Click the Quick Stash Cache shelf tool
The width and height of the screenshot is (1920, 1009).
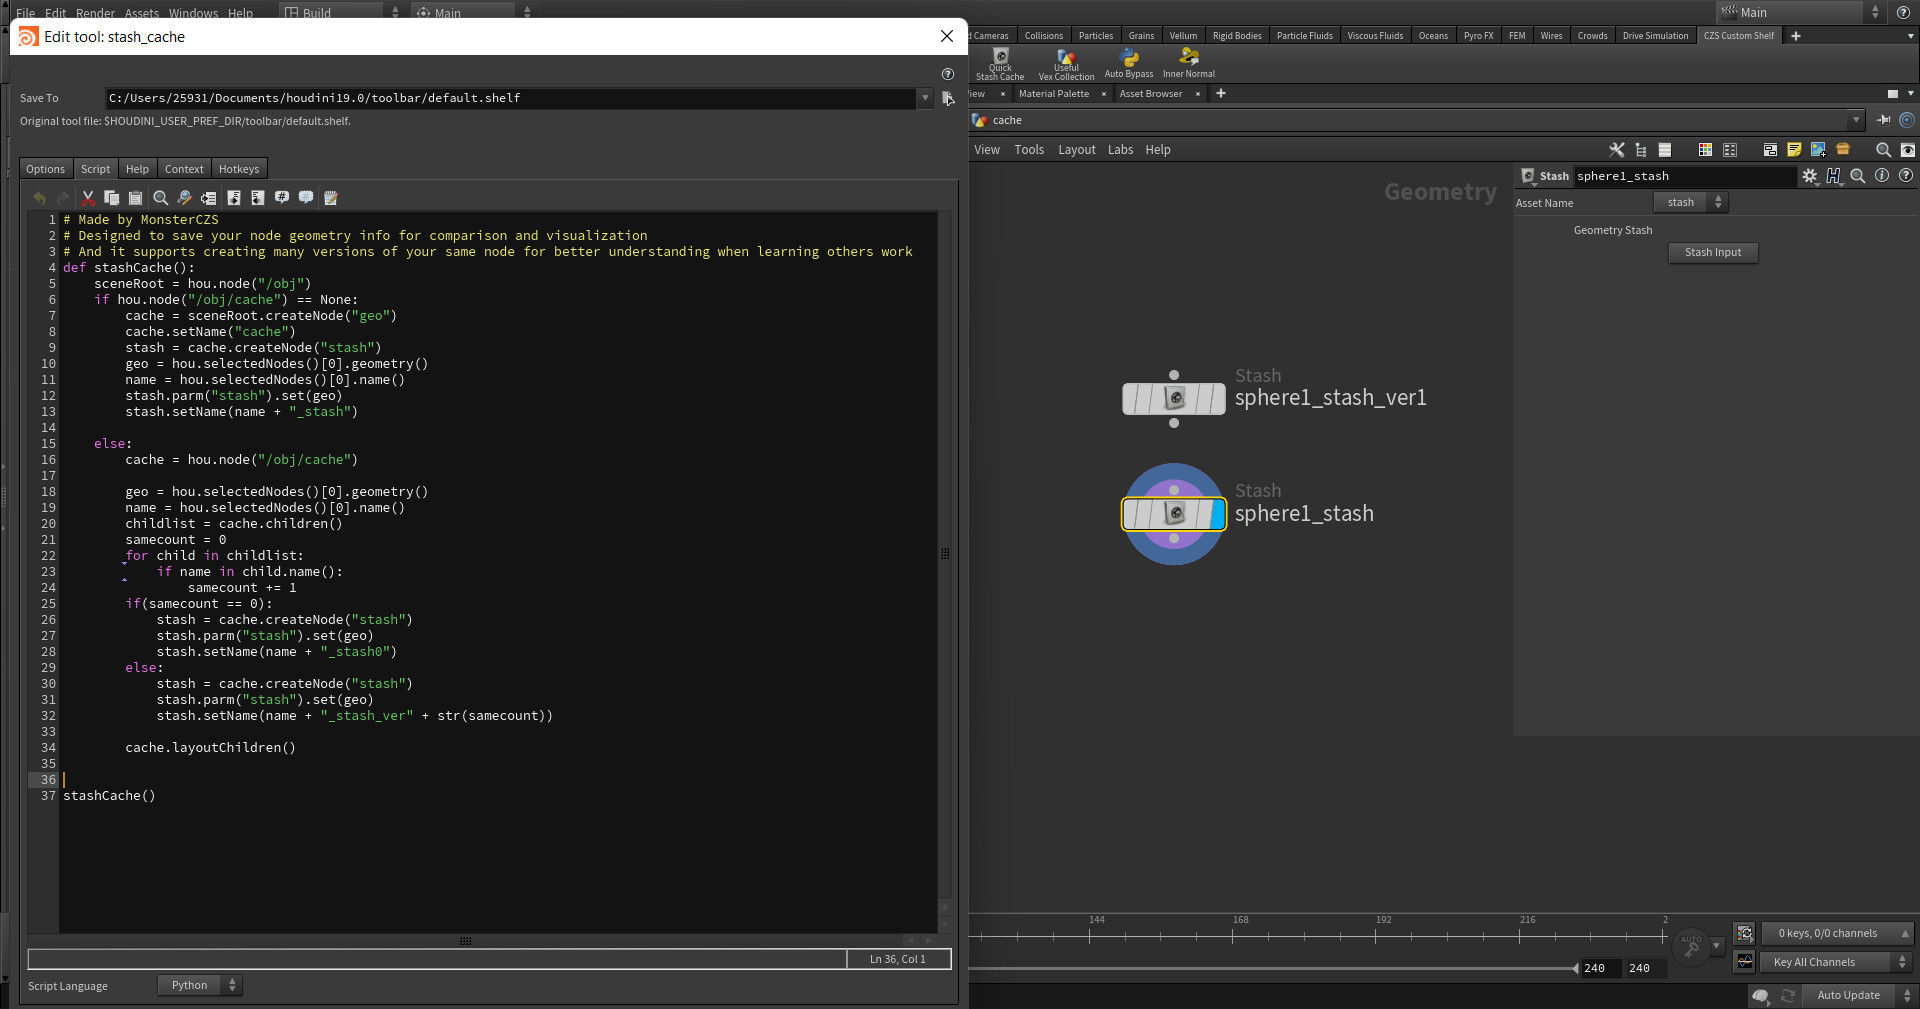1000,64
